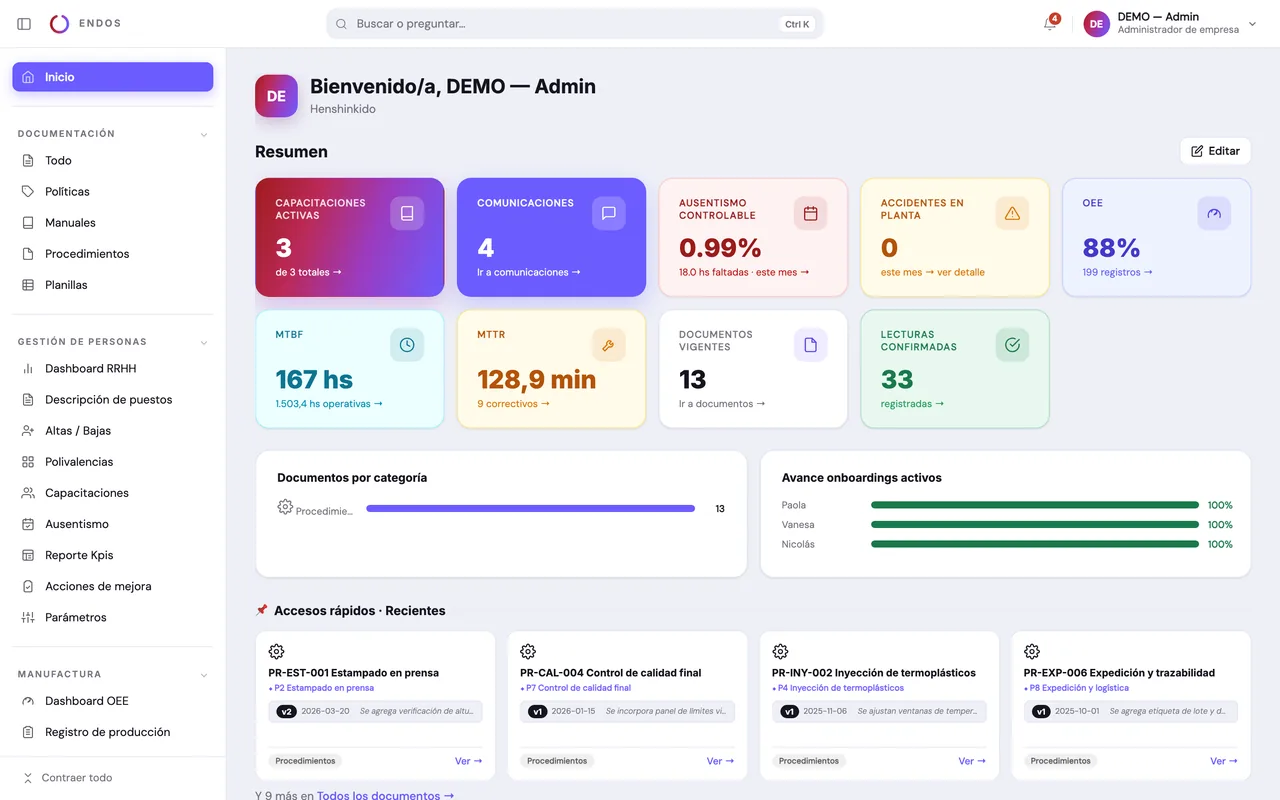Click the book icon in Capacitaciones Activas card
The height and width of the screenshot is (800, 1280).
click(x=407, y=213)
